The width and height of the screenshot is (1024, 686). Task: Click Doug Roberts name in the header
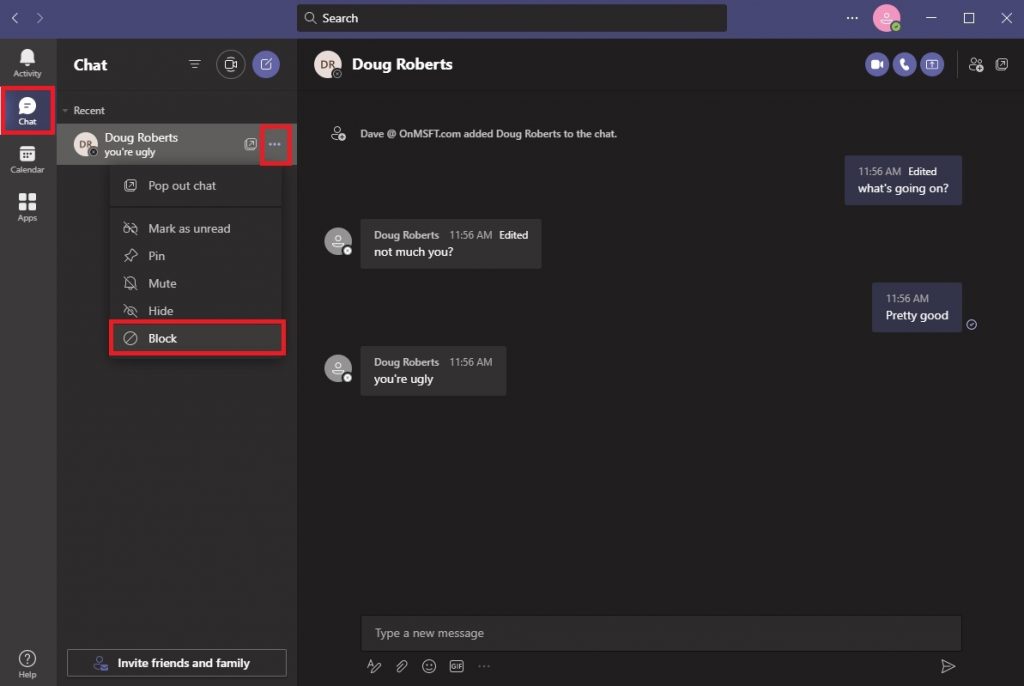(x=402, y=64)
